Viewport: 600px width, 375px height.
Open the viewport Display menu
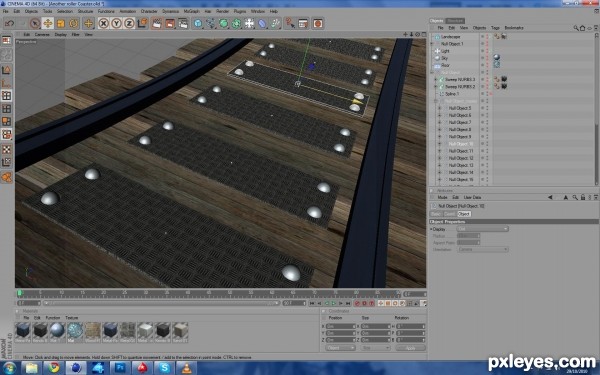pyautogui.click(x=60, y=34)
